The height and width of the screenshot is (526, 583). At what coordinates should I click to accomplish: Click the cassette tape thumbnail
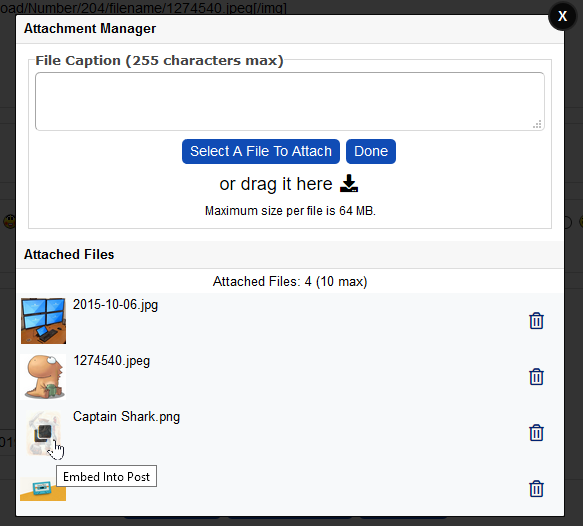click(43, 489)
